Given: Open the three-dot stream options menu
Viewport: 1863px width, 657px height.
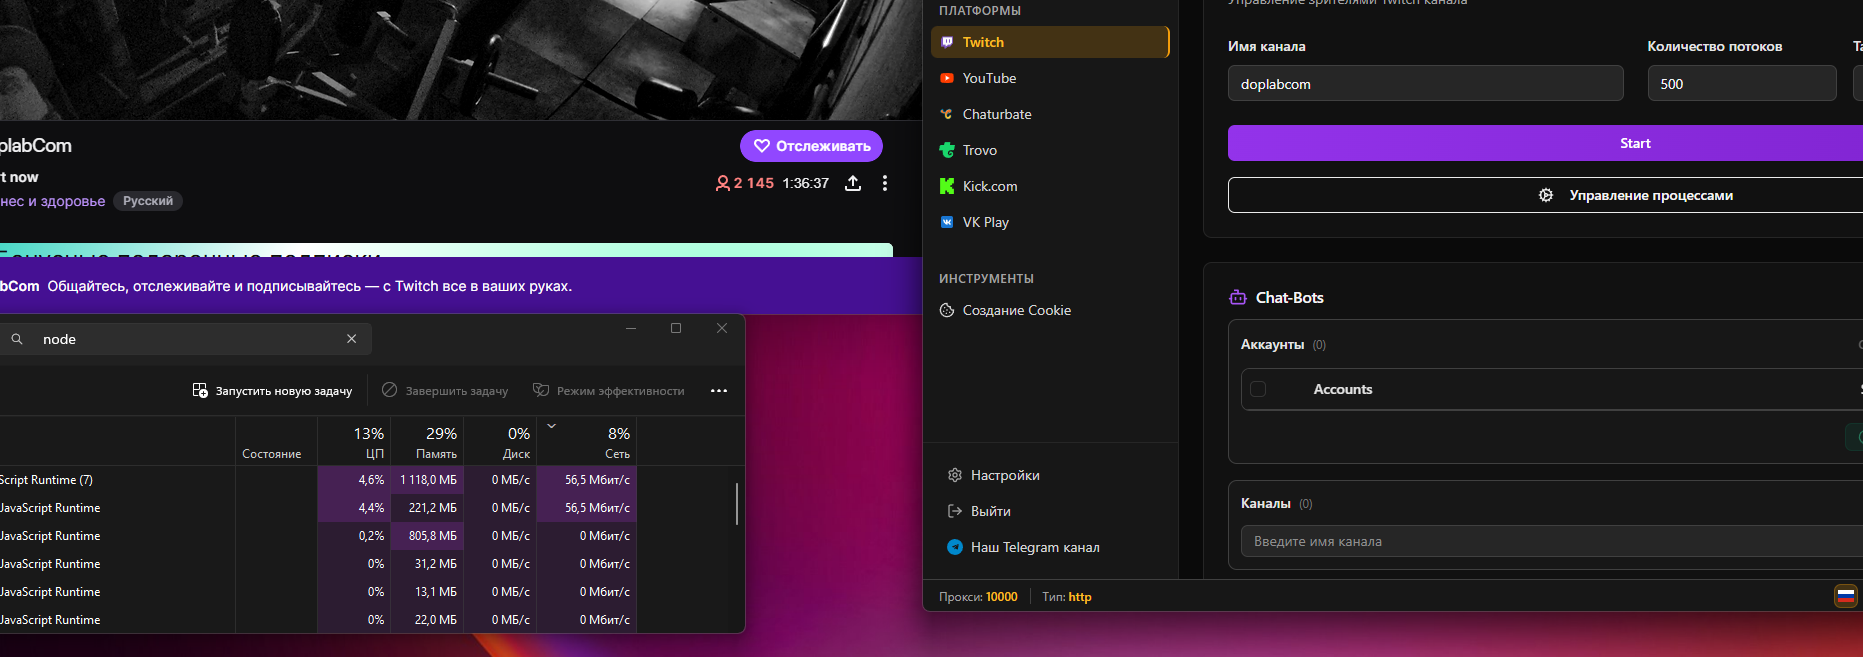Looking at the screenshot, I should click(x=885, y=183).
